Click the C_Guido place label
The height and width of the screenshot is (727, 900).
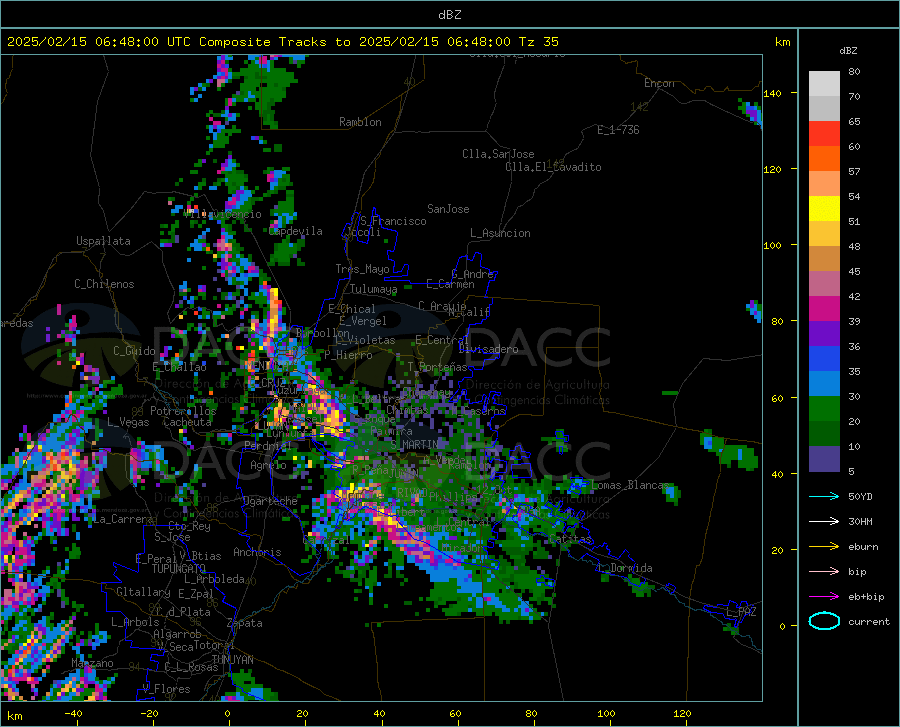(x=134, y=351)
